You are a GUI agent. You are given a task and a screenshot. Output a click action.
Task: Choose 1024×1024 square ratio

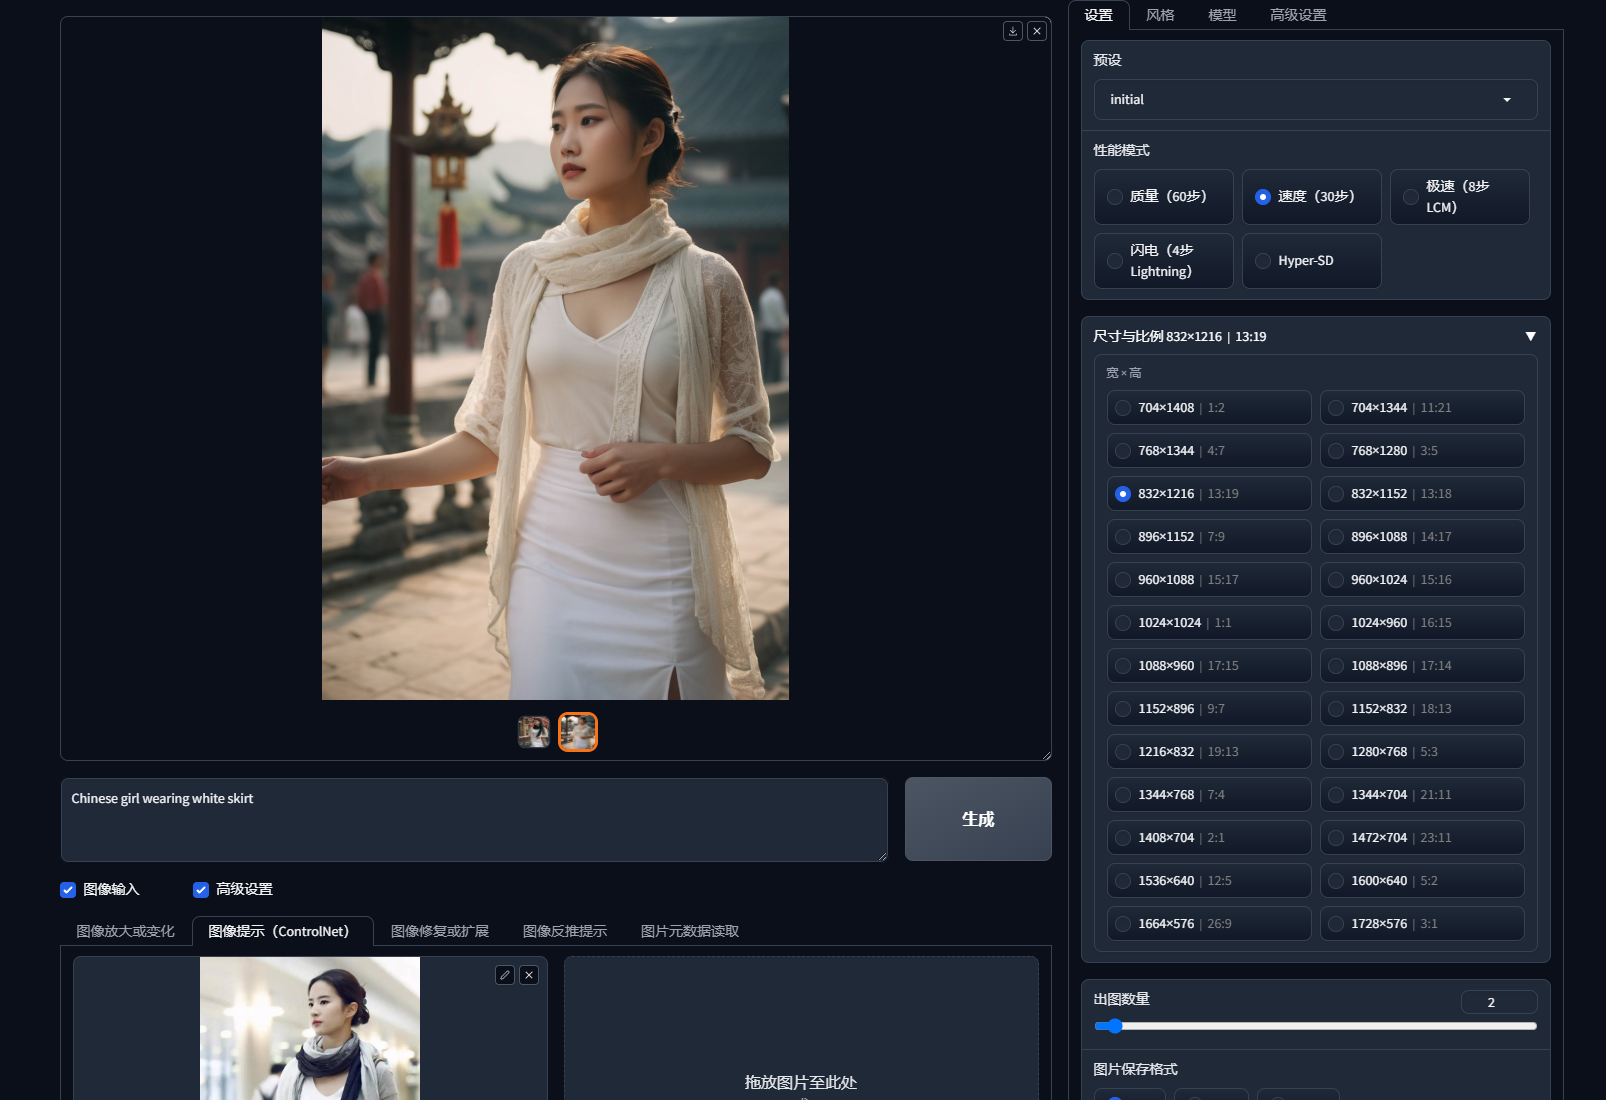point(1209,623)
